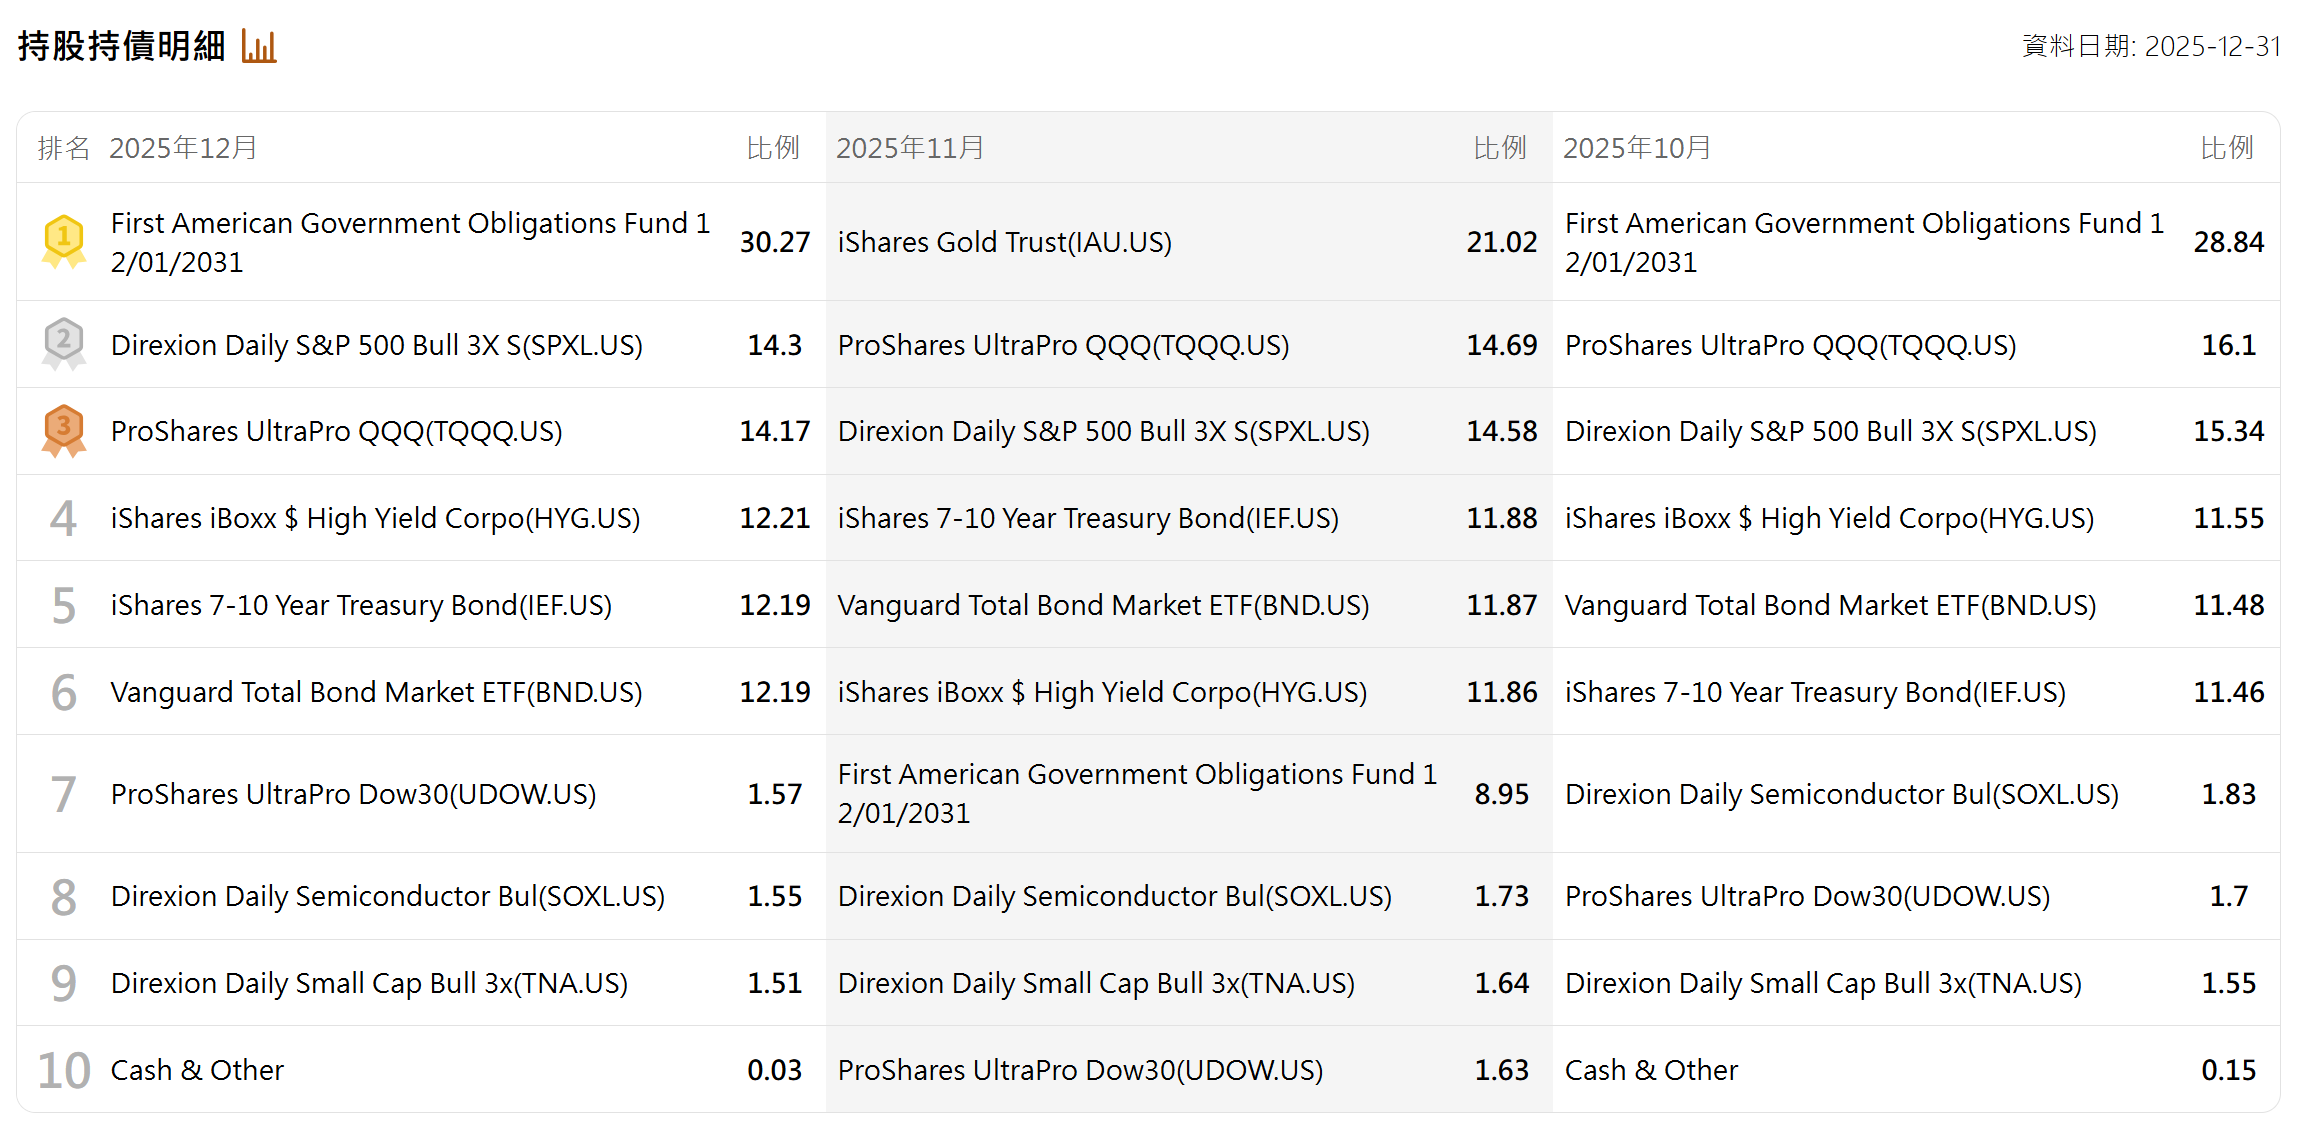
Task: Select the 2025年12月 column header
Action: [183, 148]
